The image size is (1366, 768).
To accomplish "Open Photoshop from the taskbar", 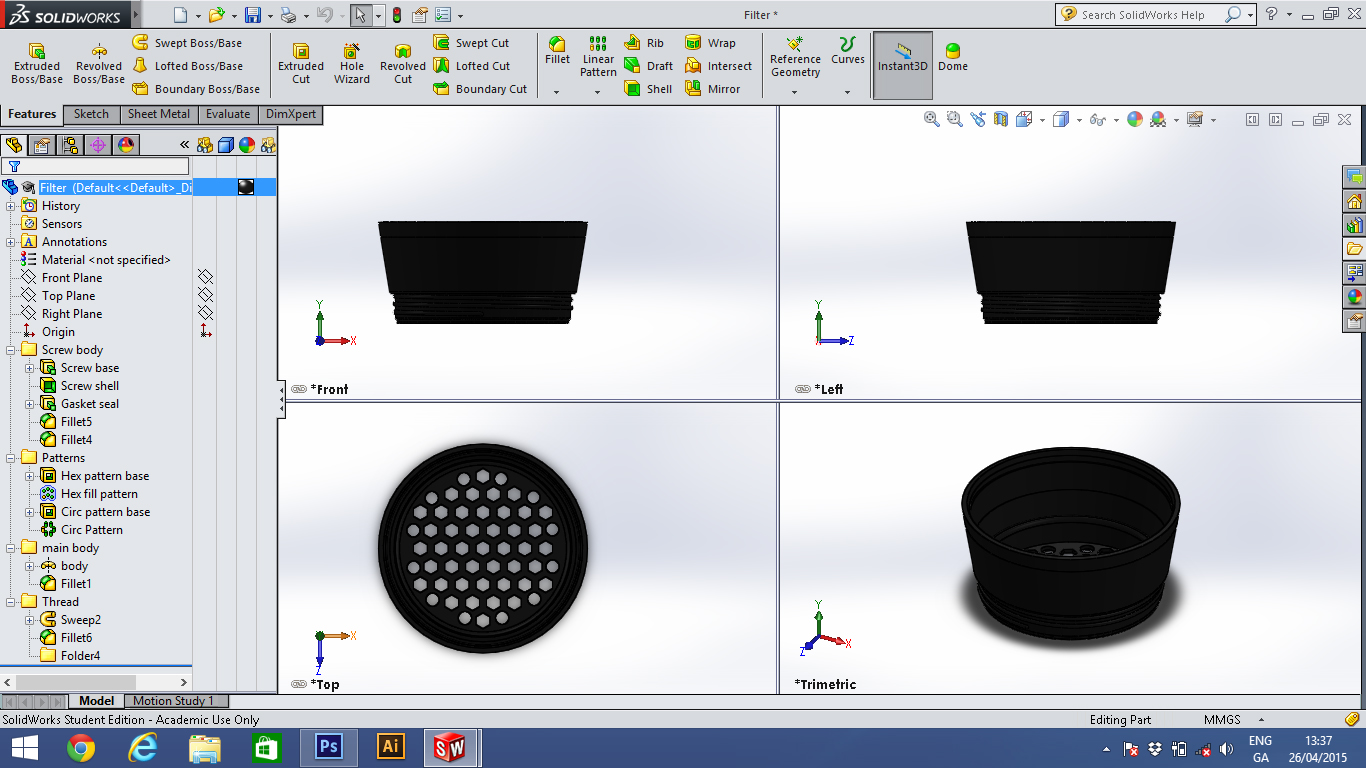I will tap(328, 747).
